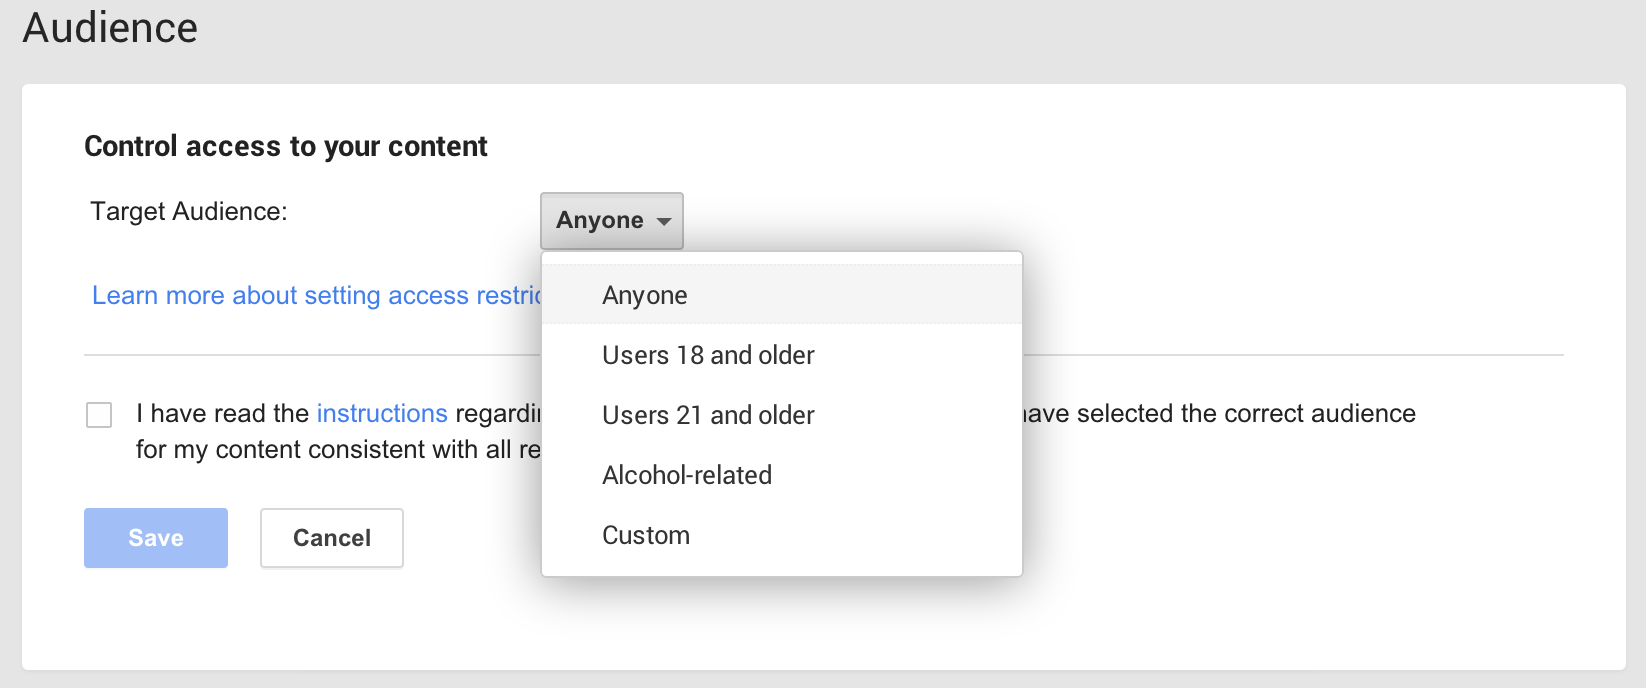
Task: Click the Audience page heading
Action: pyautogui.click(x=110, y=28)
